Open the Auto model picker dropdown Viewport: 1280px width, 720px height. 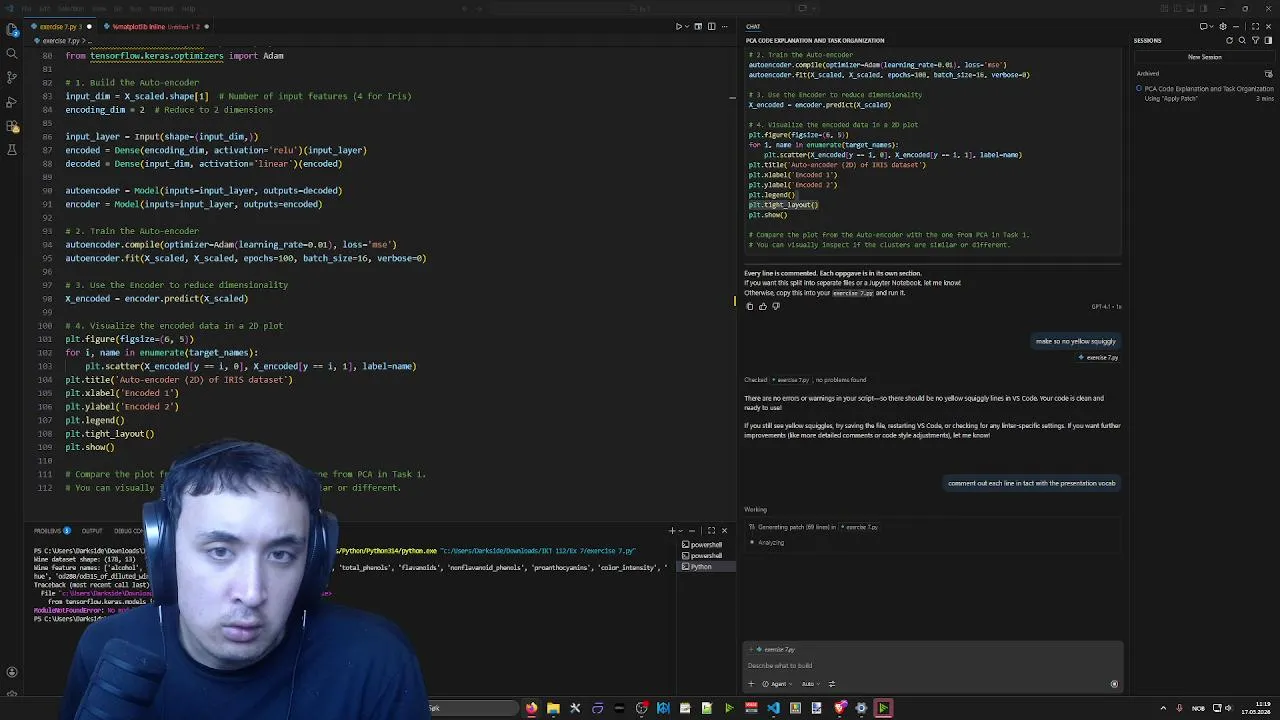pyautogui.click(x=810, y=684)
